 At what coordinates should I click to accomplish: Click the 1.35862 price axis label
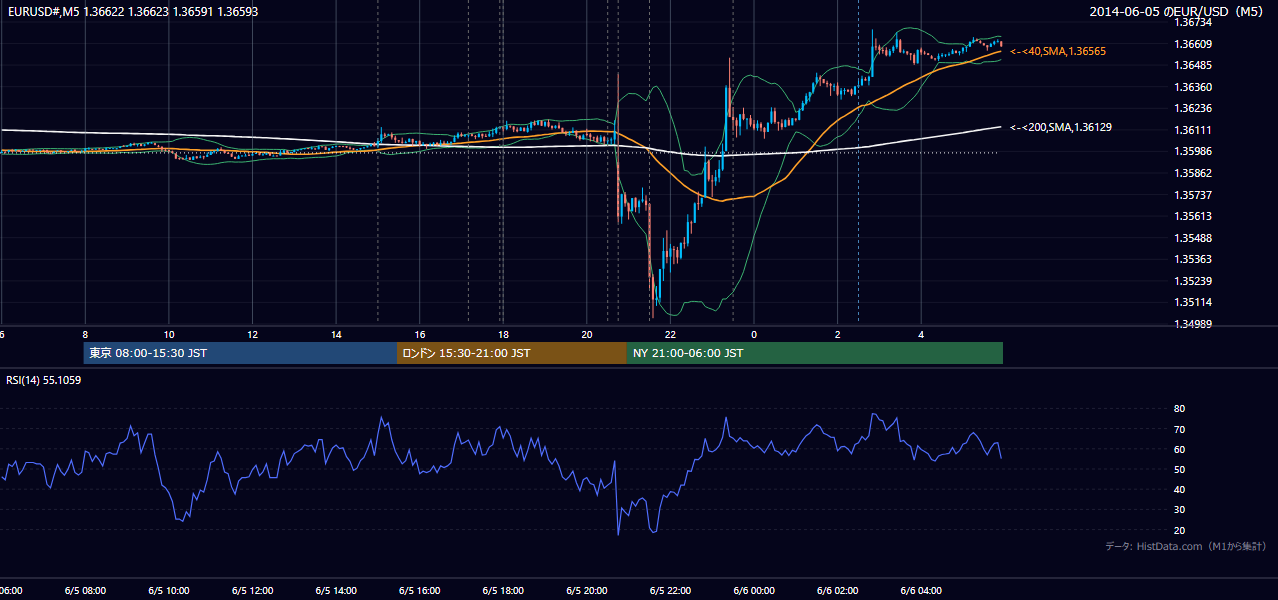click(1192, 173)
